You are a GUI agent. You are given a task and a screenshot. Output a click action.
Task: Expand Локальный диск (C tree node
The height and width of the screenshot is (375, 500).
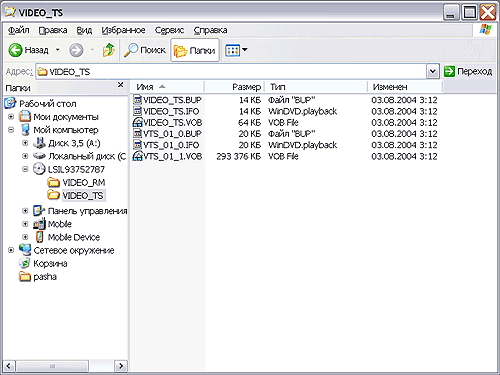[25, 156]
